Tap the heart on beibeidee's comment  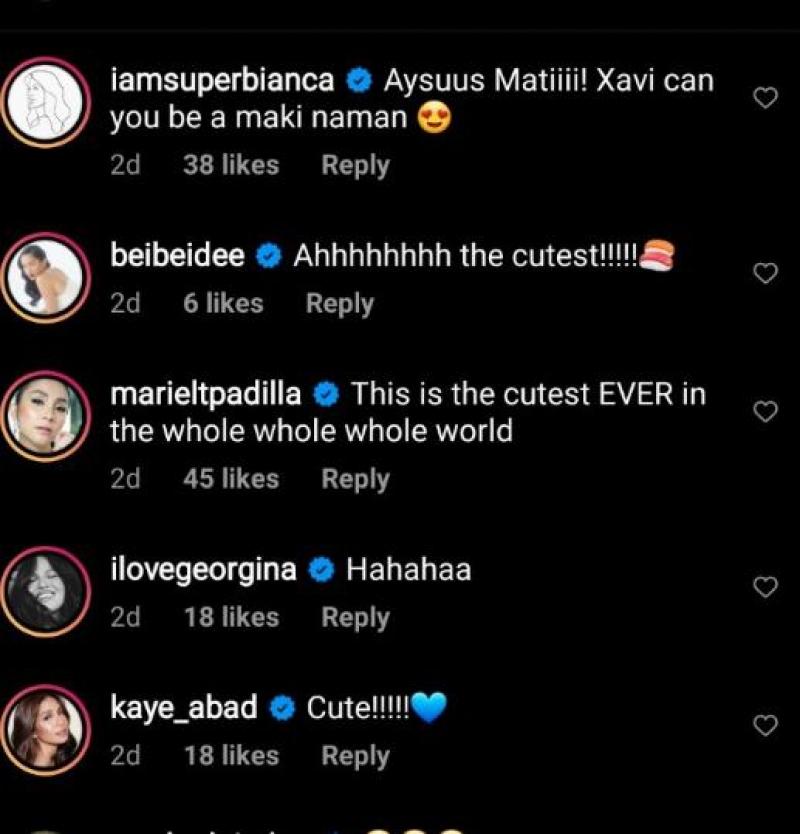765,273
